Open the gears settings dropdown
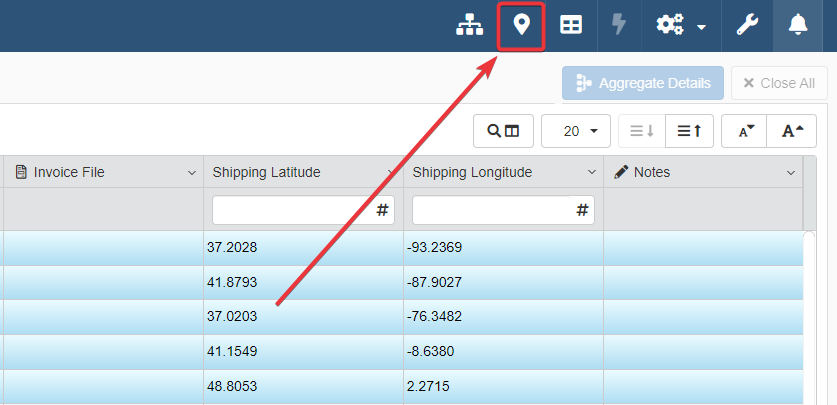This screenshot has height=405, width=837. point(681,26)
